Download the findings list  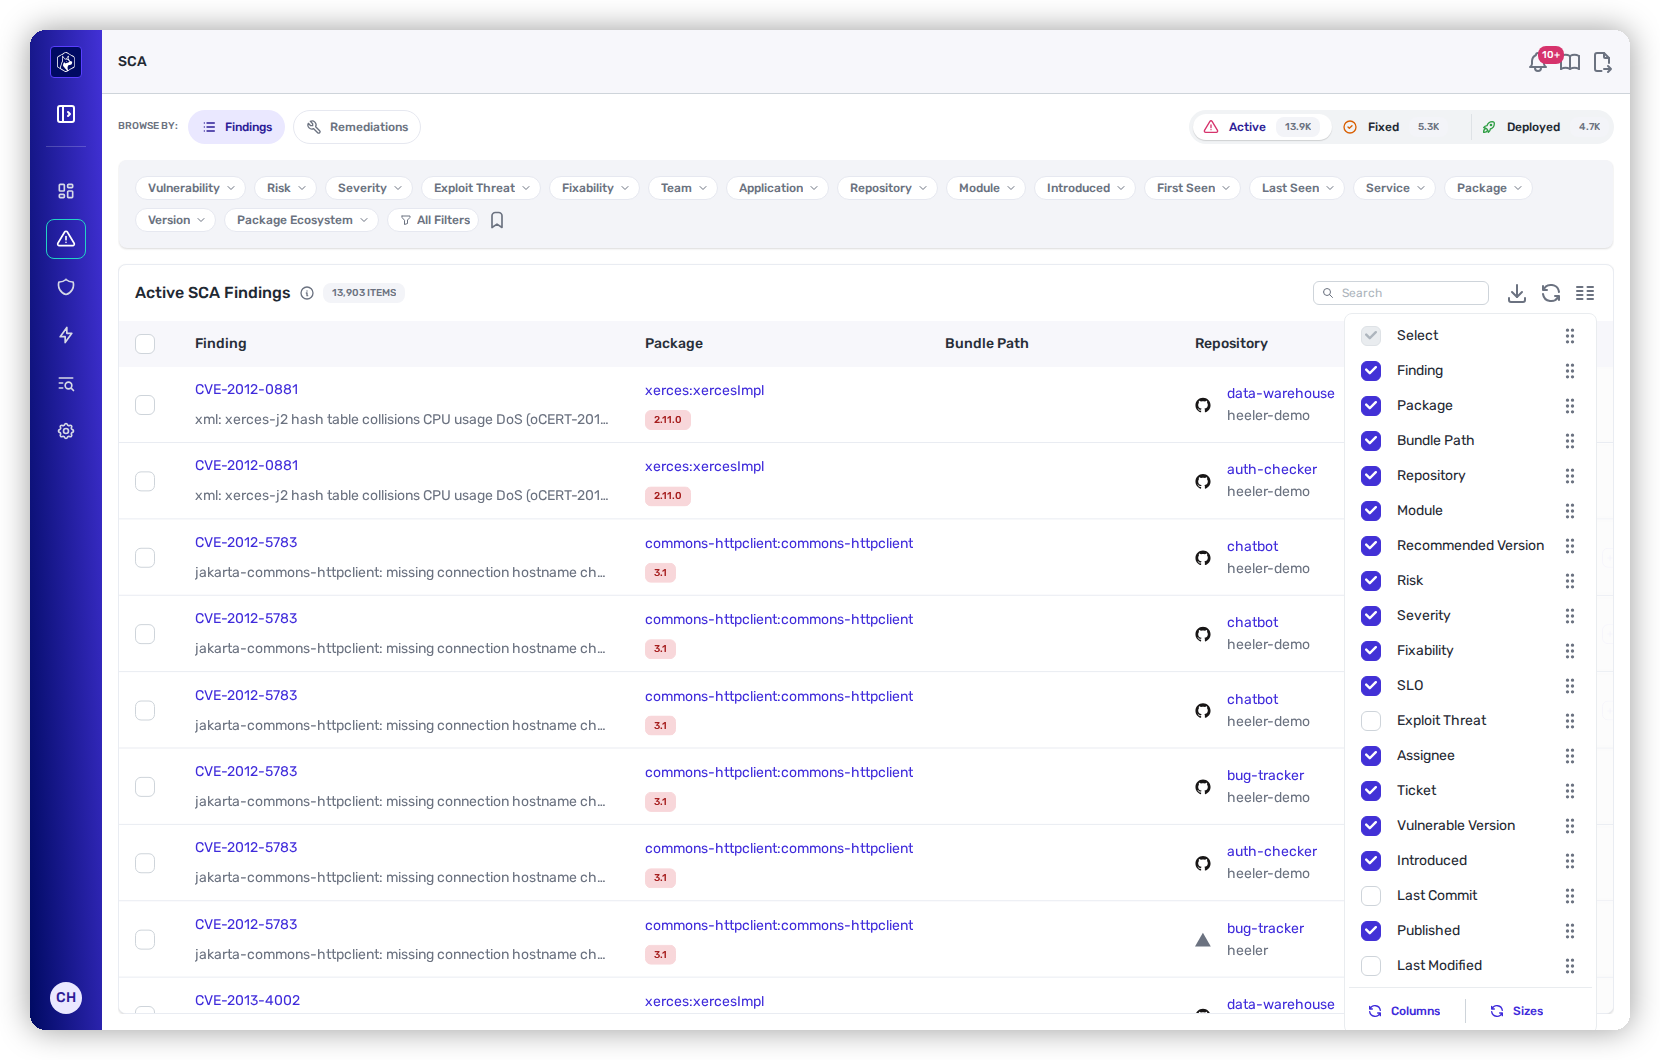(1517, 293)
